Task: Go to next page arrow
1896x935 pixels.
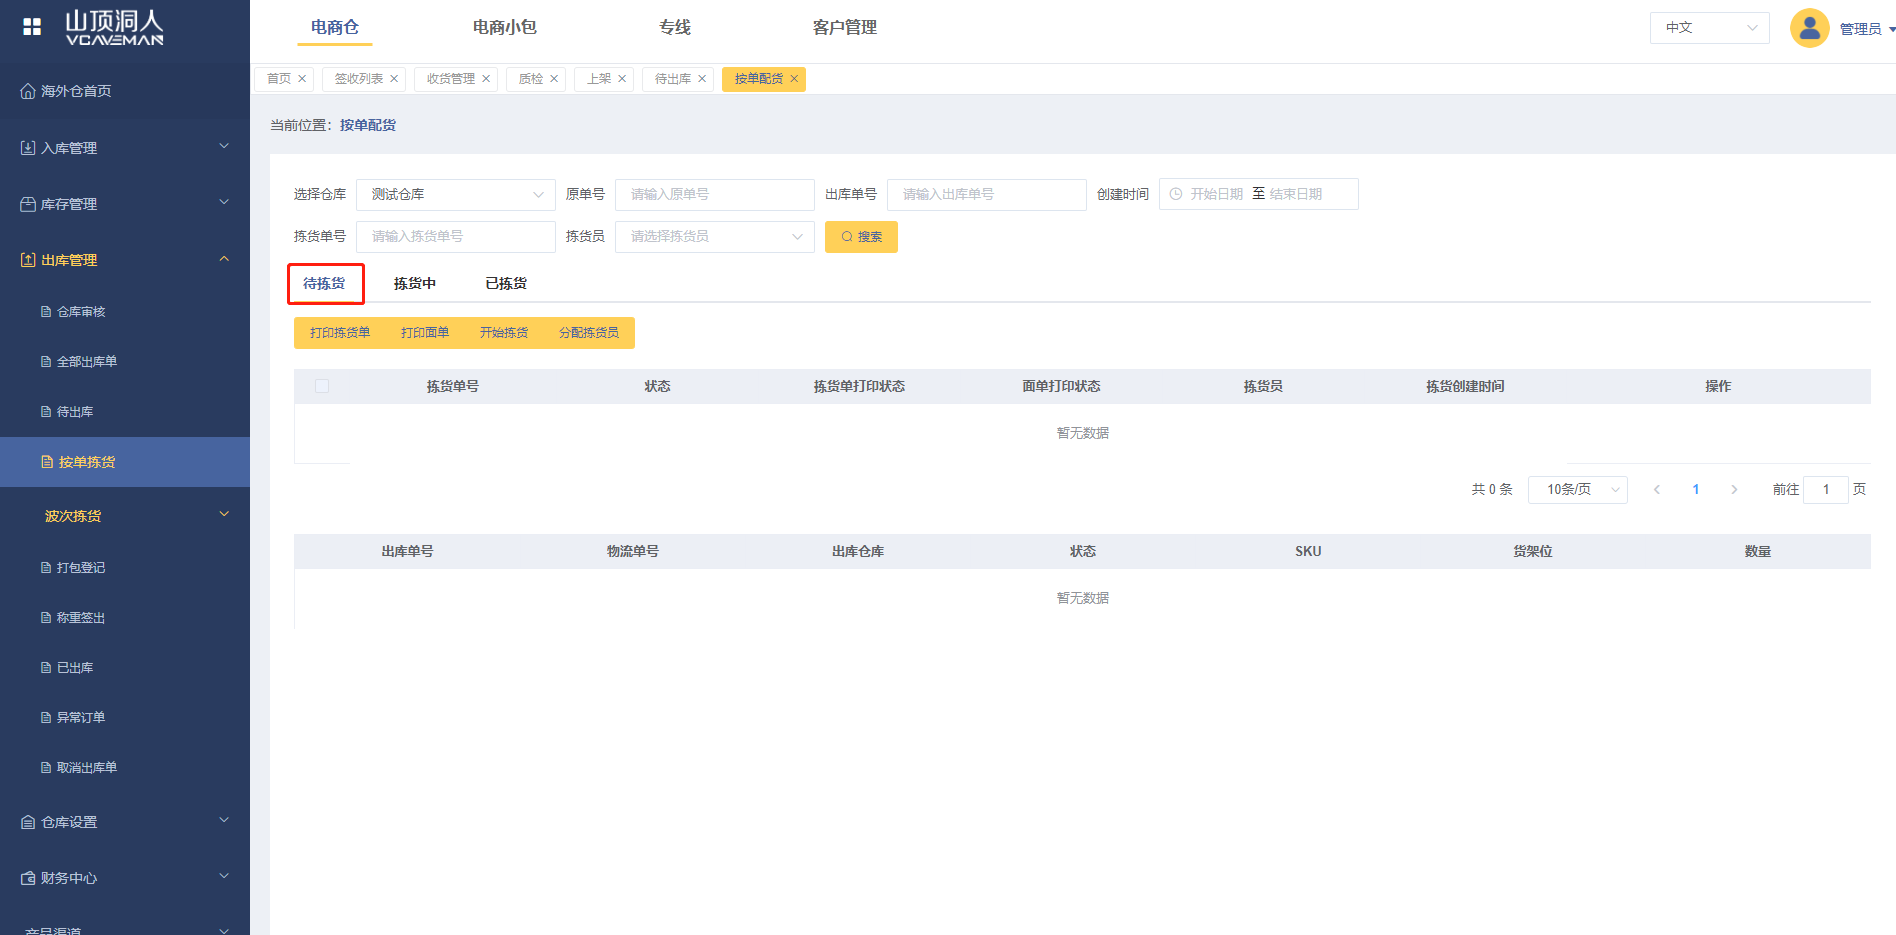Action: [1734, 489]
